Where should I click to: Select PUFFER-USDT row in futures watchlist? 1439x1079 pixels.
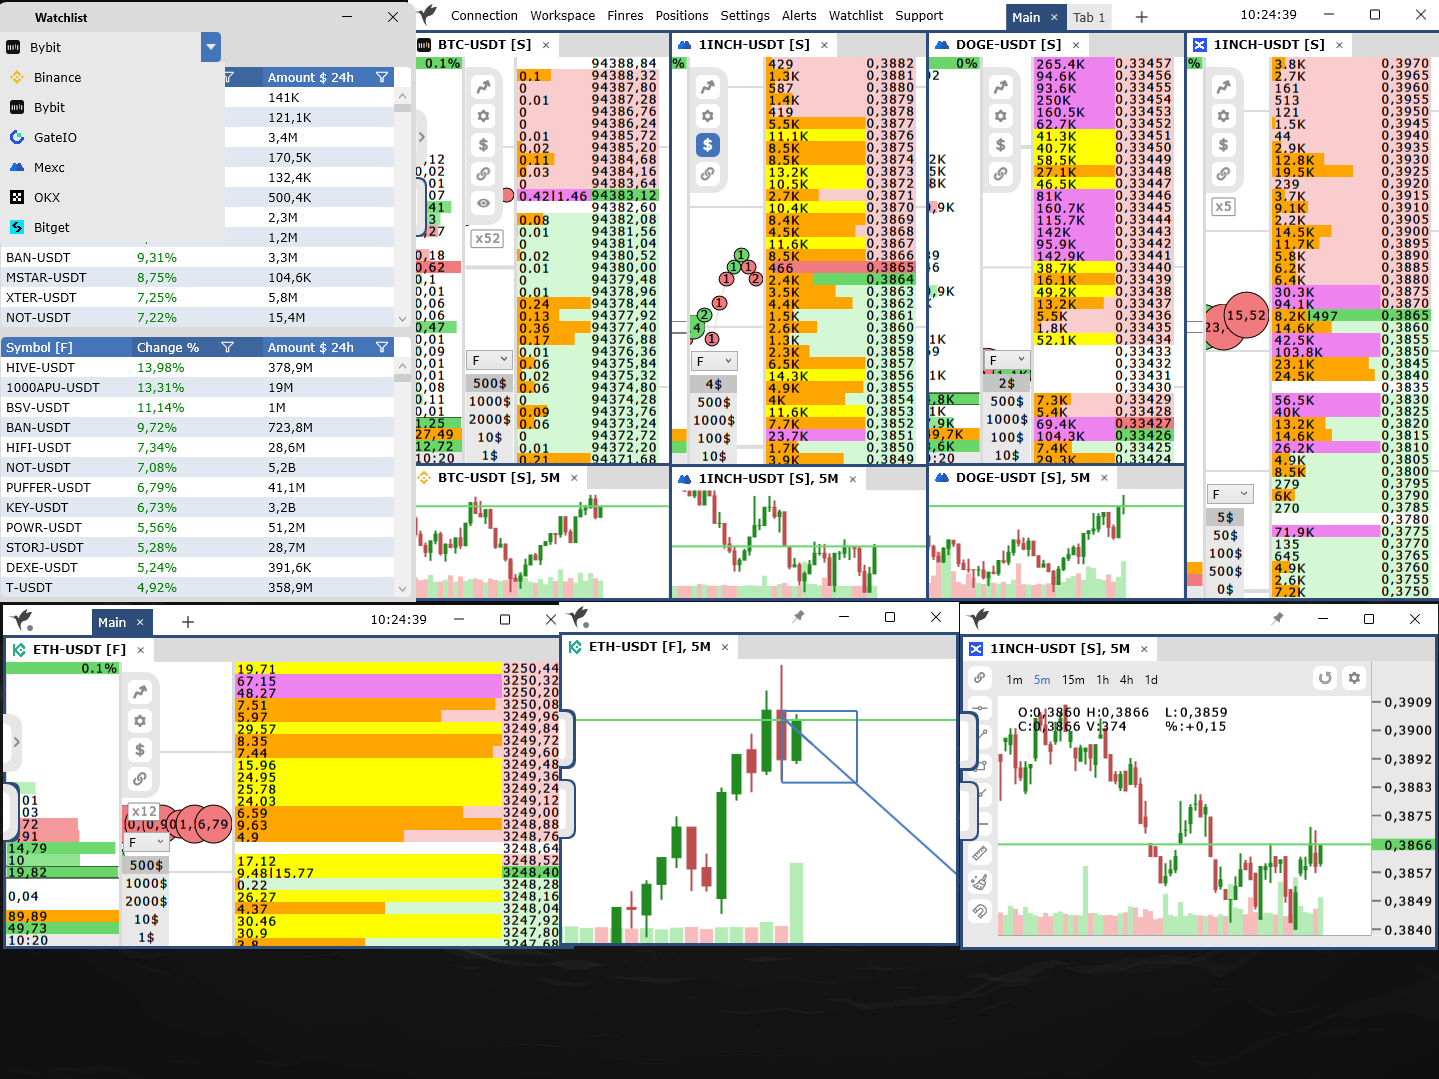(197, 487)
